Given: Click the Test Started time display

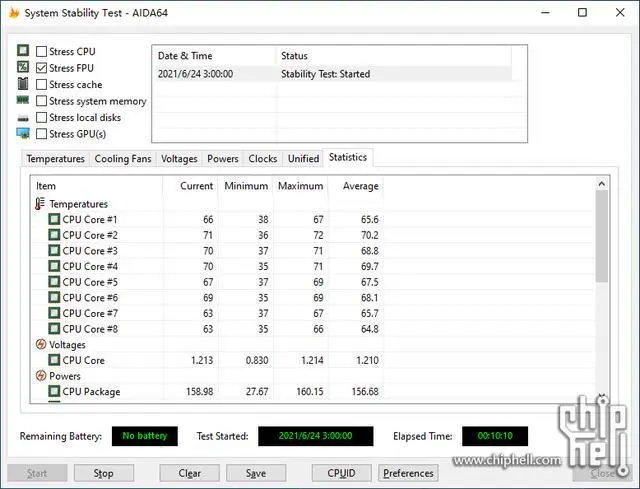Looking at the screenshot, I should tap(316, 436).
